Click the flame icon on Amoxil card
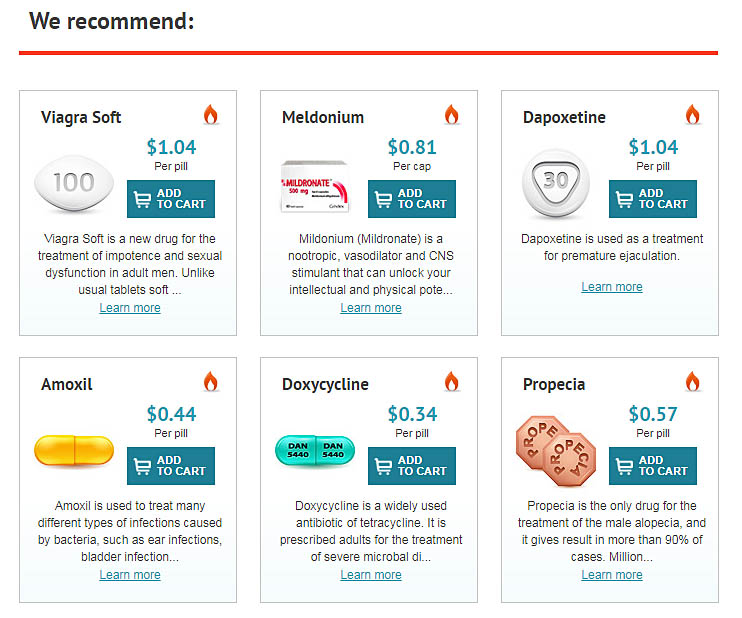Viewport: 742px width, 618px height. (211, 381)
